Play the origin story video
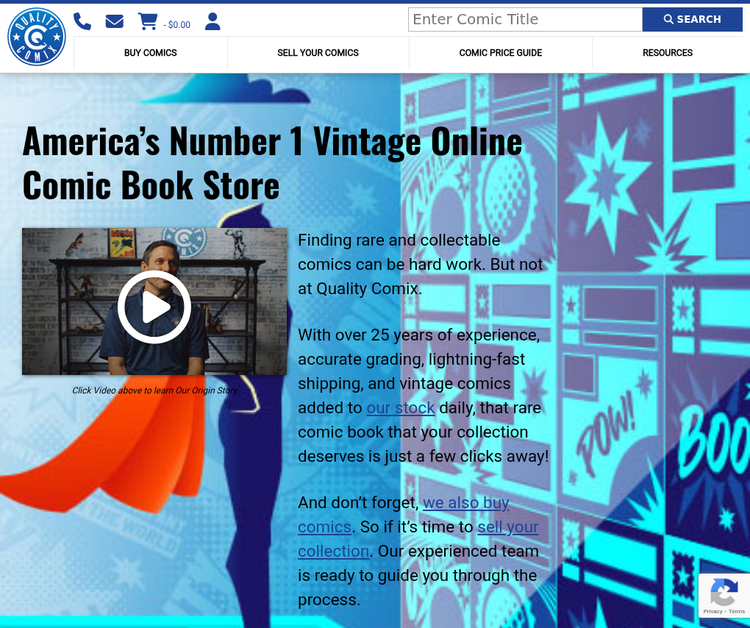 tap(154, 306)
